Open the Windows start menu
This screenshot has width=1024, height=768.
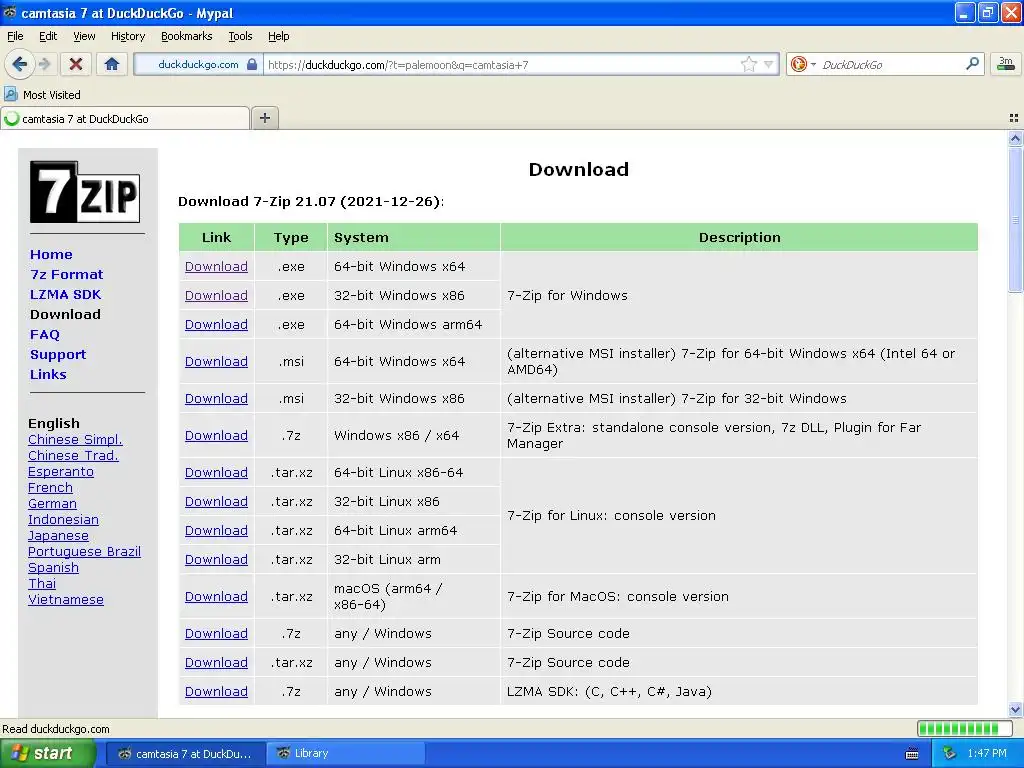pos(47,754)
